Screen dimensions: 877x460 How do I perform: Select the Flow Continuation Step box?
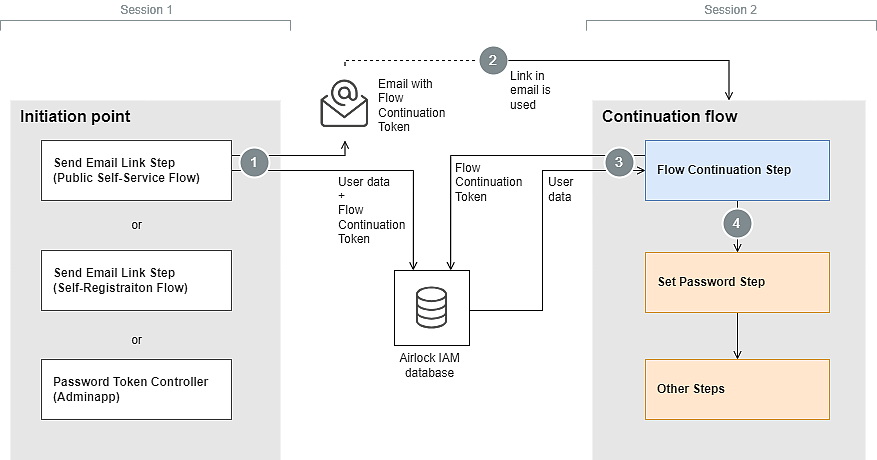(x=737, y=170)
